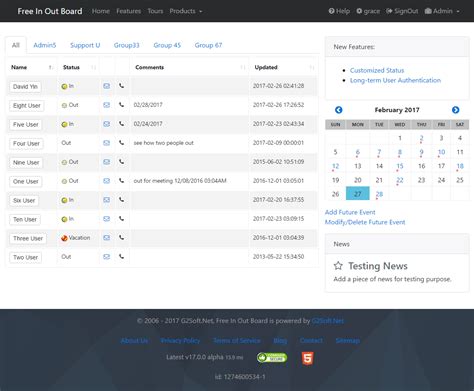
Task: Sort table by Comments column
Action: click(189, 67)
